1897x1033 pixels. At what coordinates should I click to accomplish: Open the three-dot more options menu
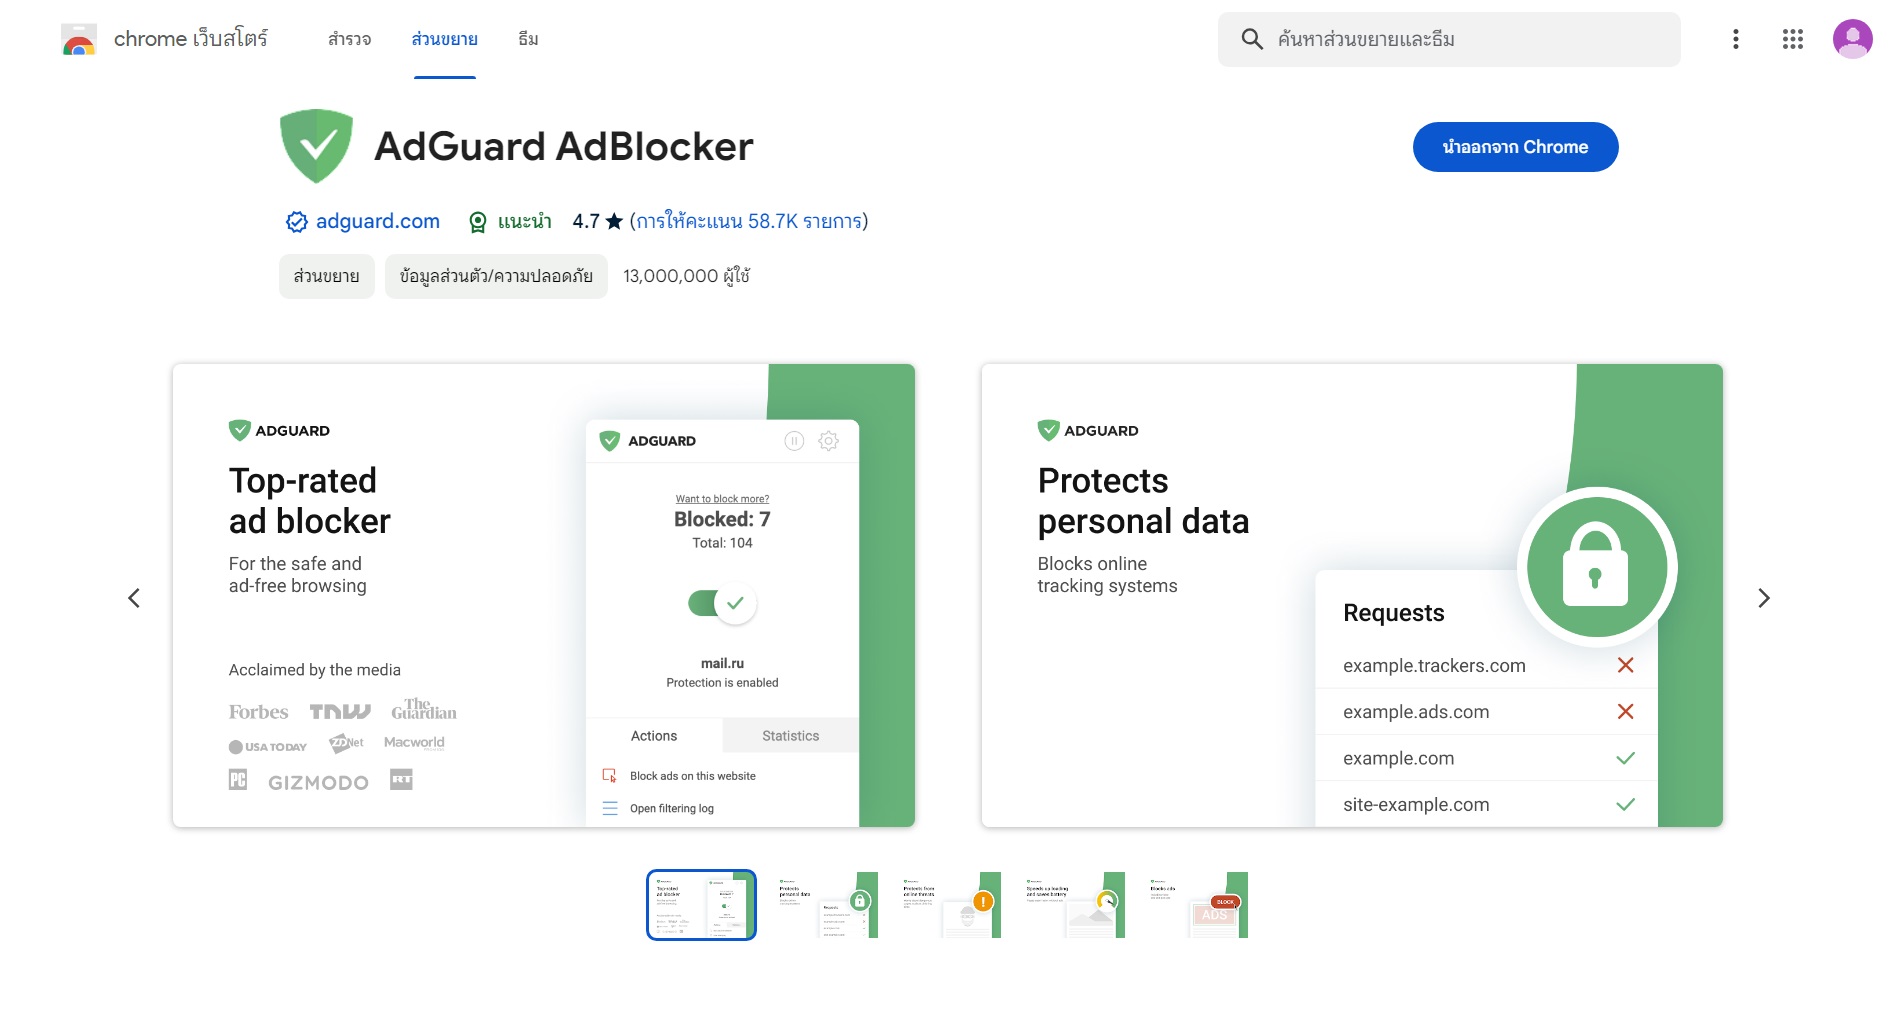pyautogui.click(x=1735, y=39)
